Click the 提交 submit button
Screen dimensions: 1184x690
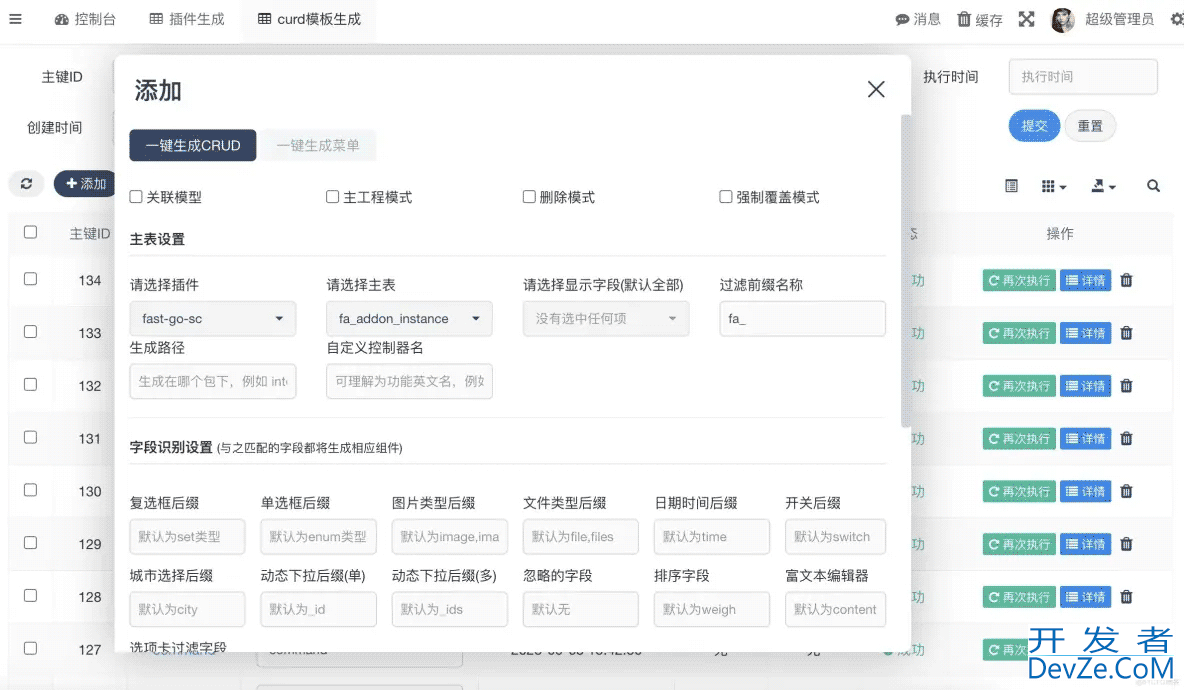(x=1034, y=126)
